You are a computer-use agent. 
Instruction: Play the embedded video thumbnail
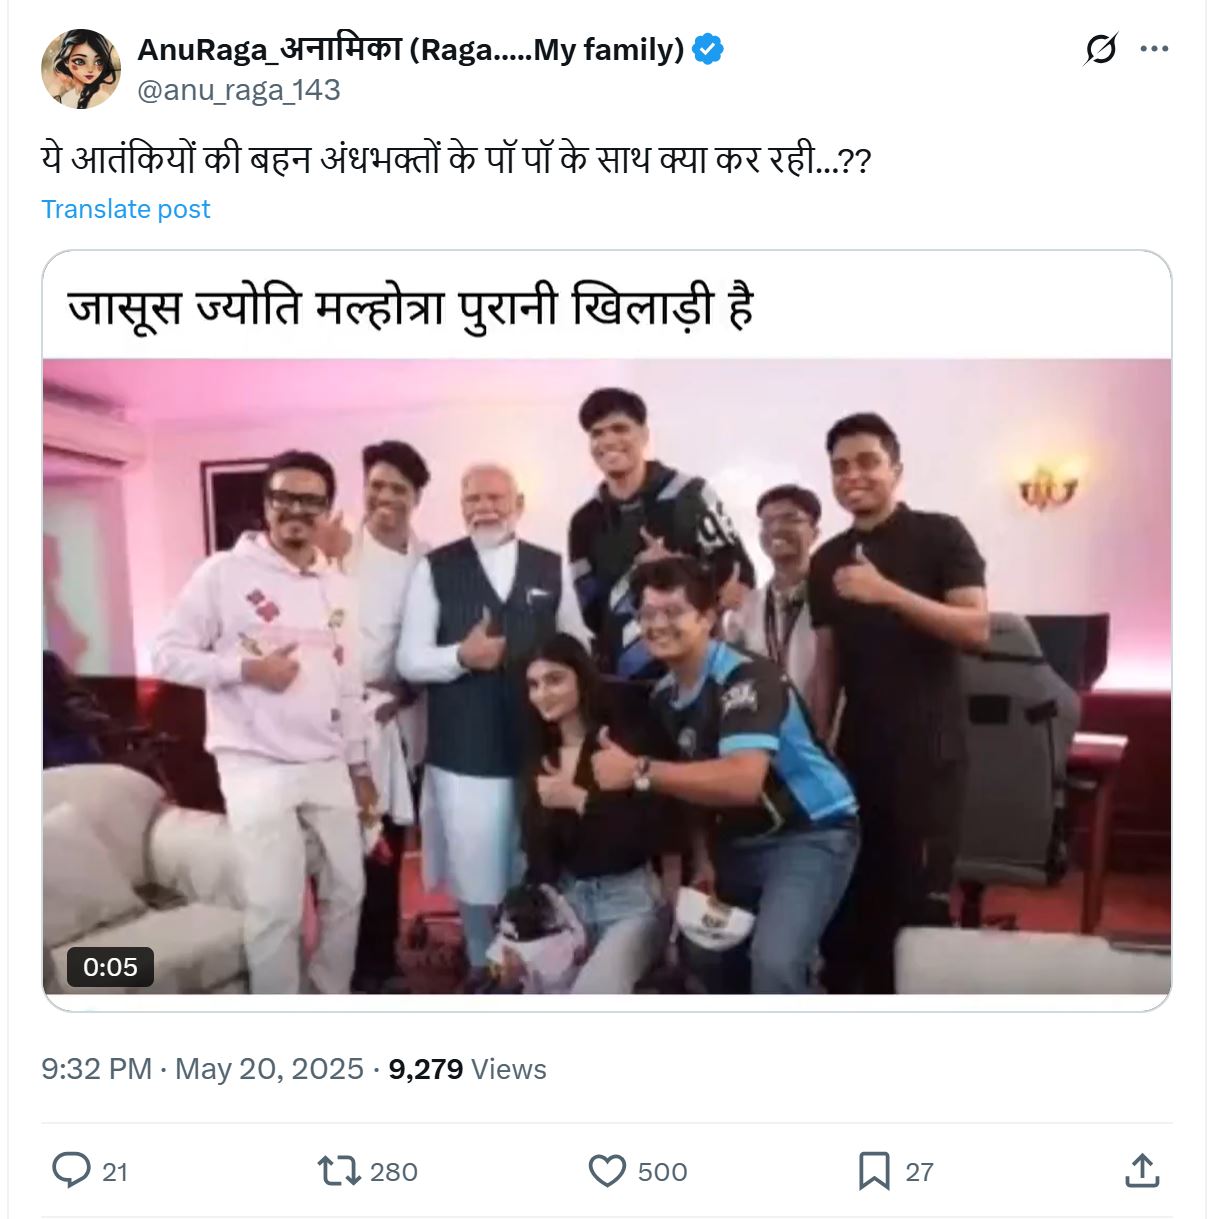tap(607, 676)
